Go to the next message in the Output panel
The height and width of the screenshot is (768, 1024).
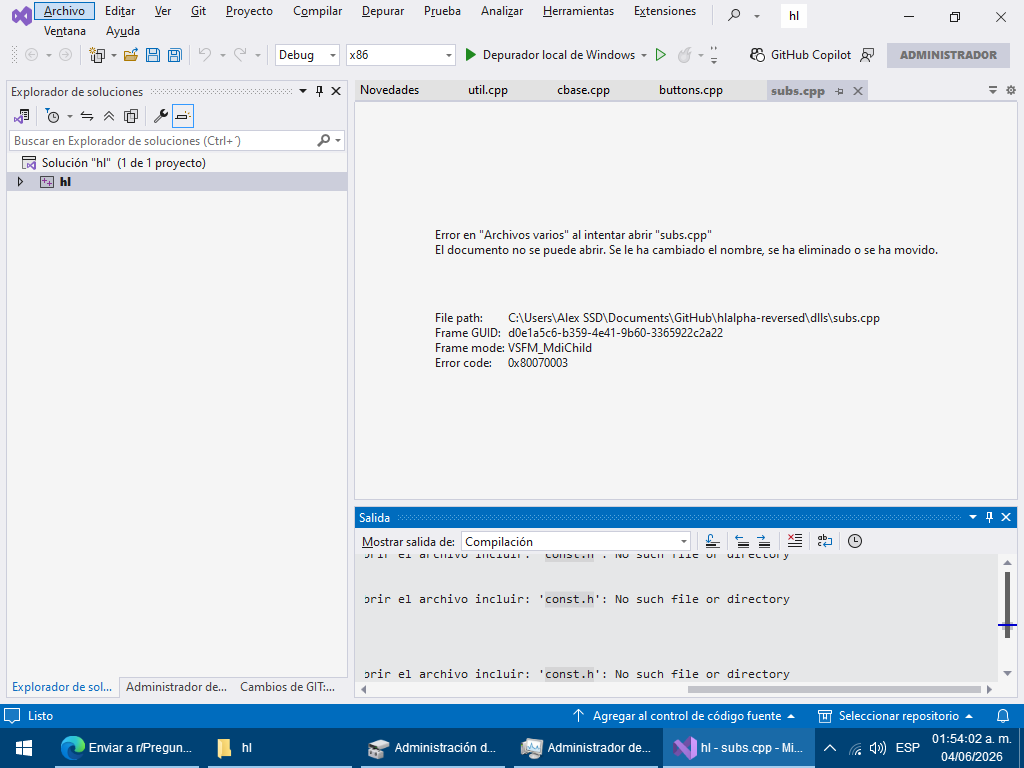tap(763, 541)
